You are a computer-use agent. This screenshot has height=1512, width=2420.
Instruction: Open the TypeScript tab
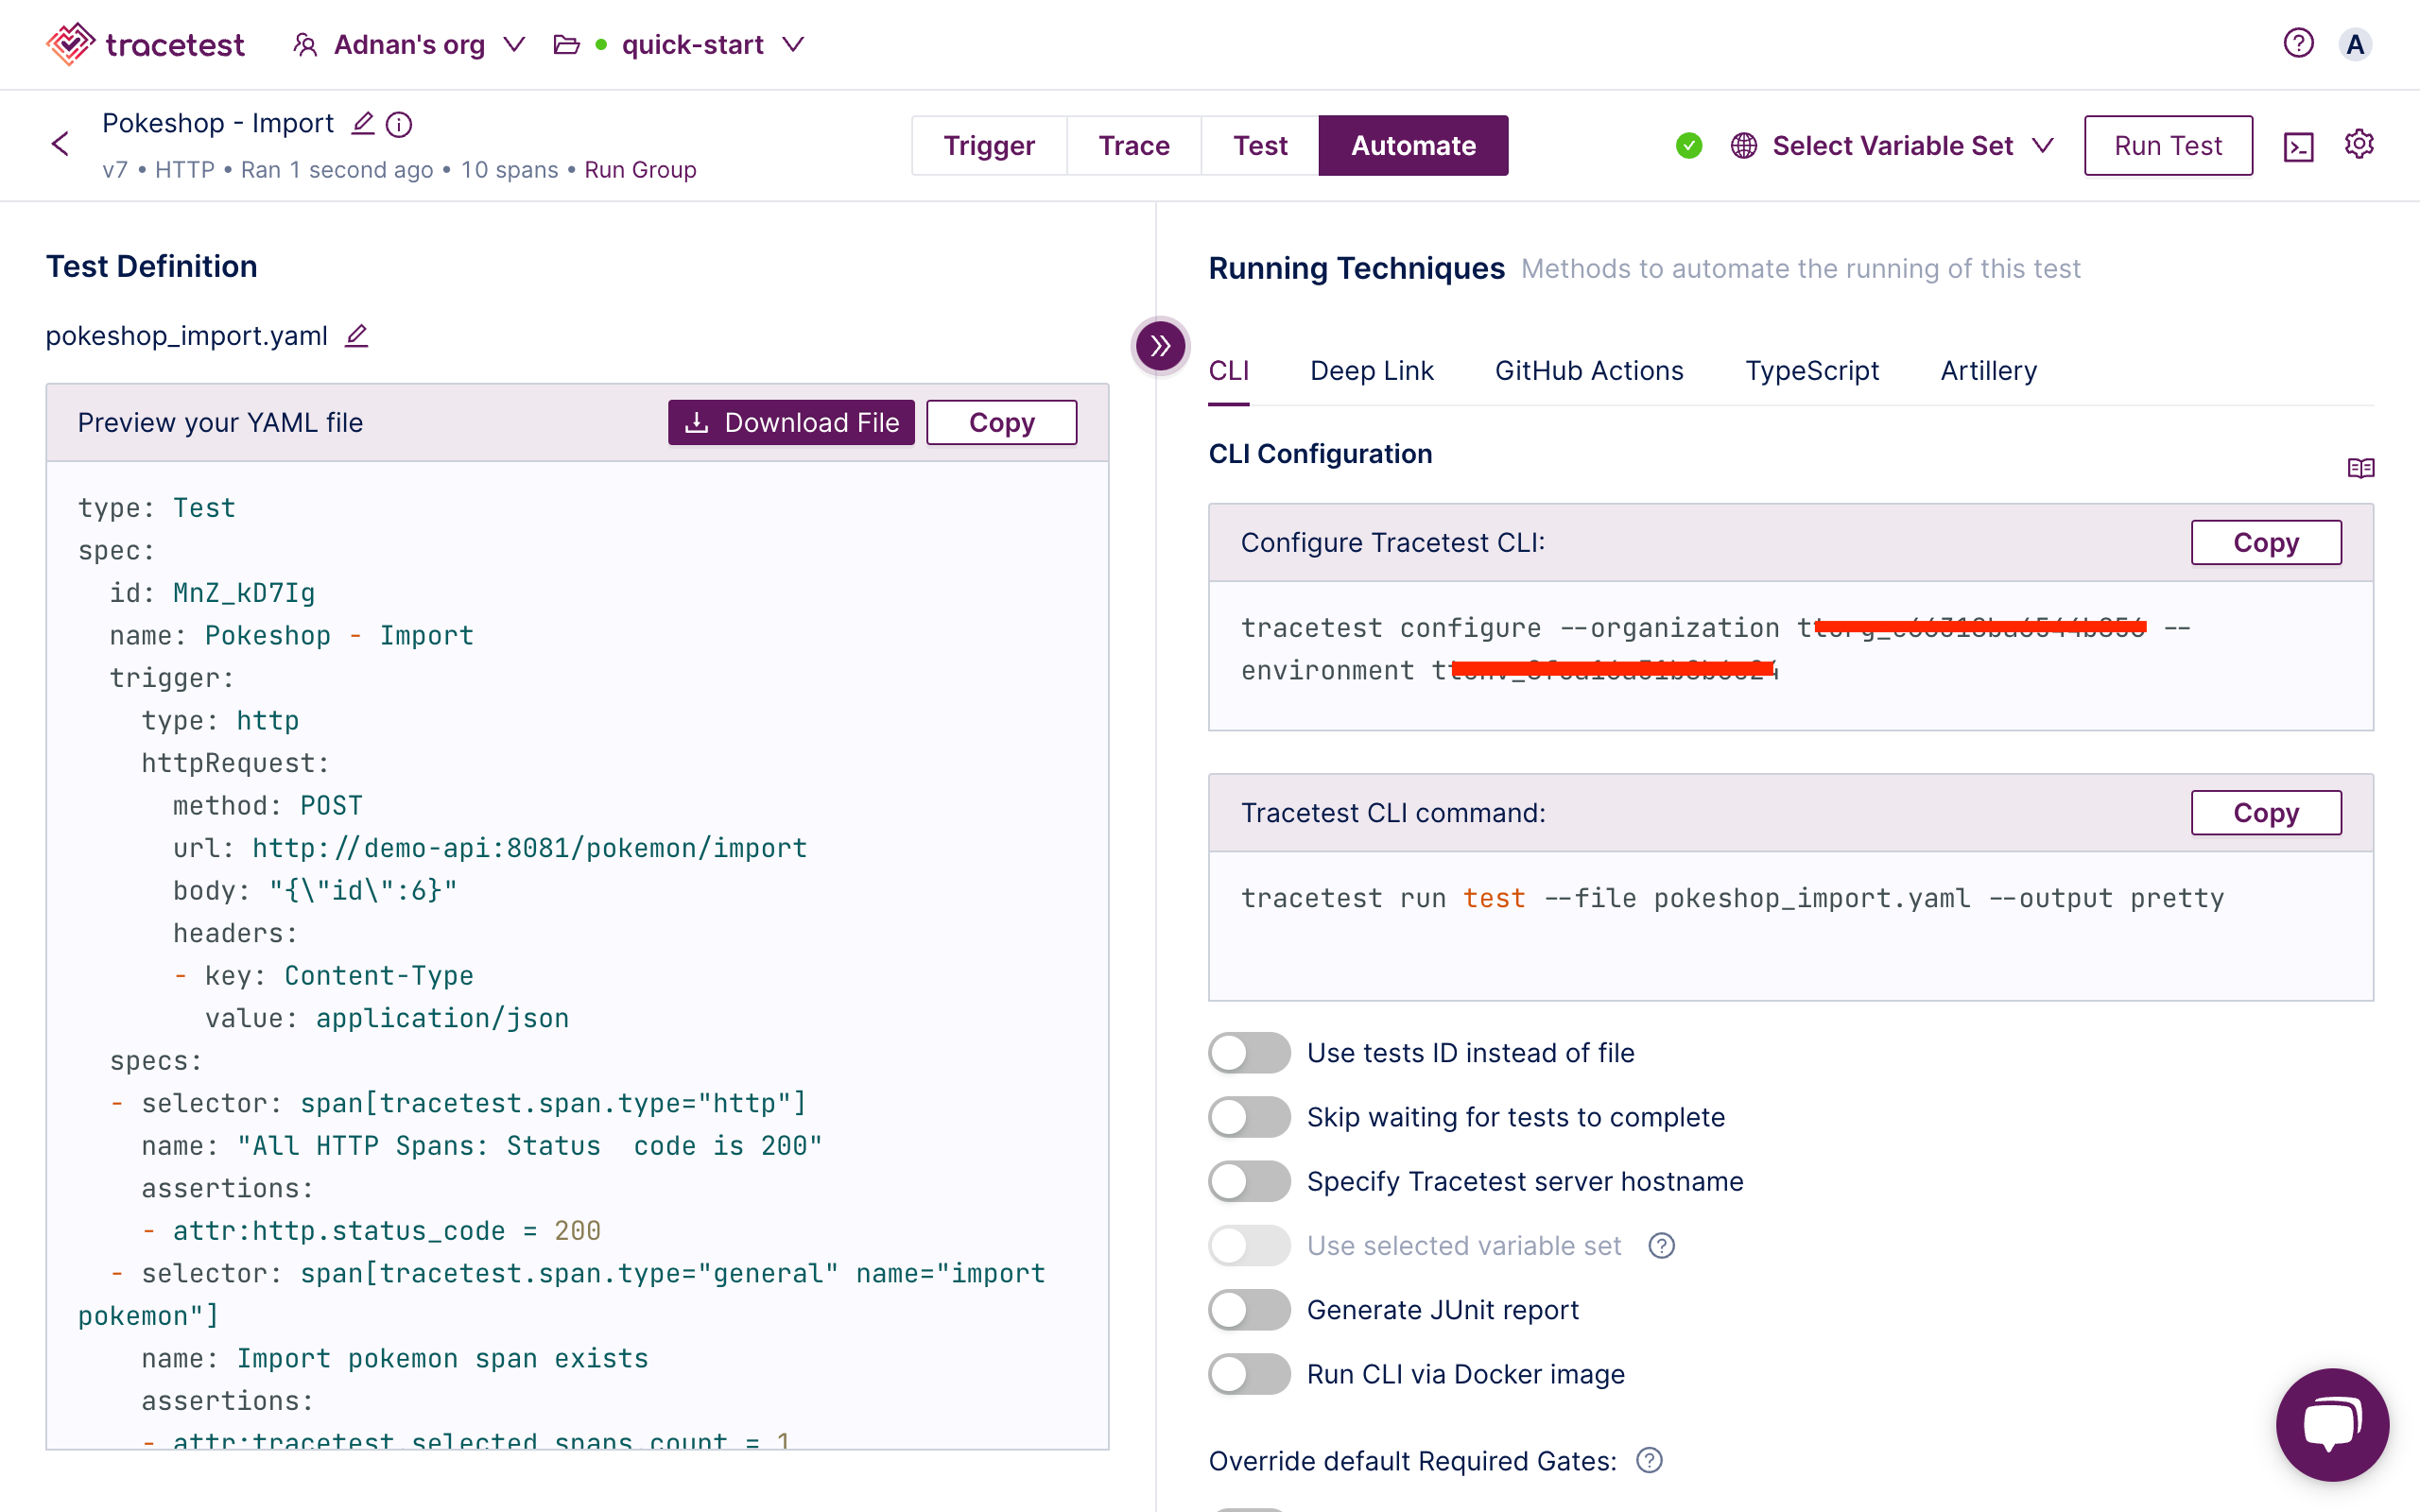point(1812,371)
